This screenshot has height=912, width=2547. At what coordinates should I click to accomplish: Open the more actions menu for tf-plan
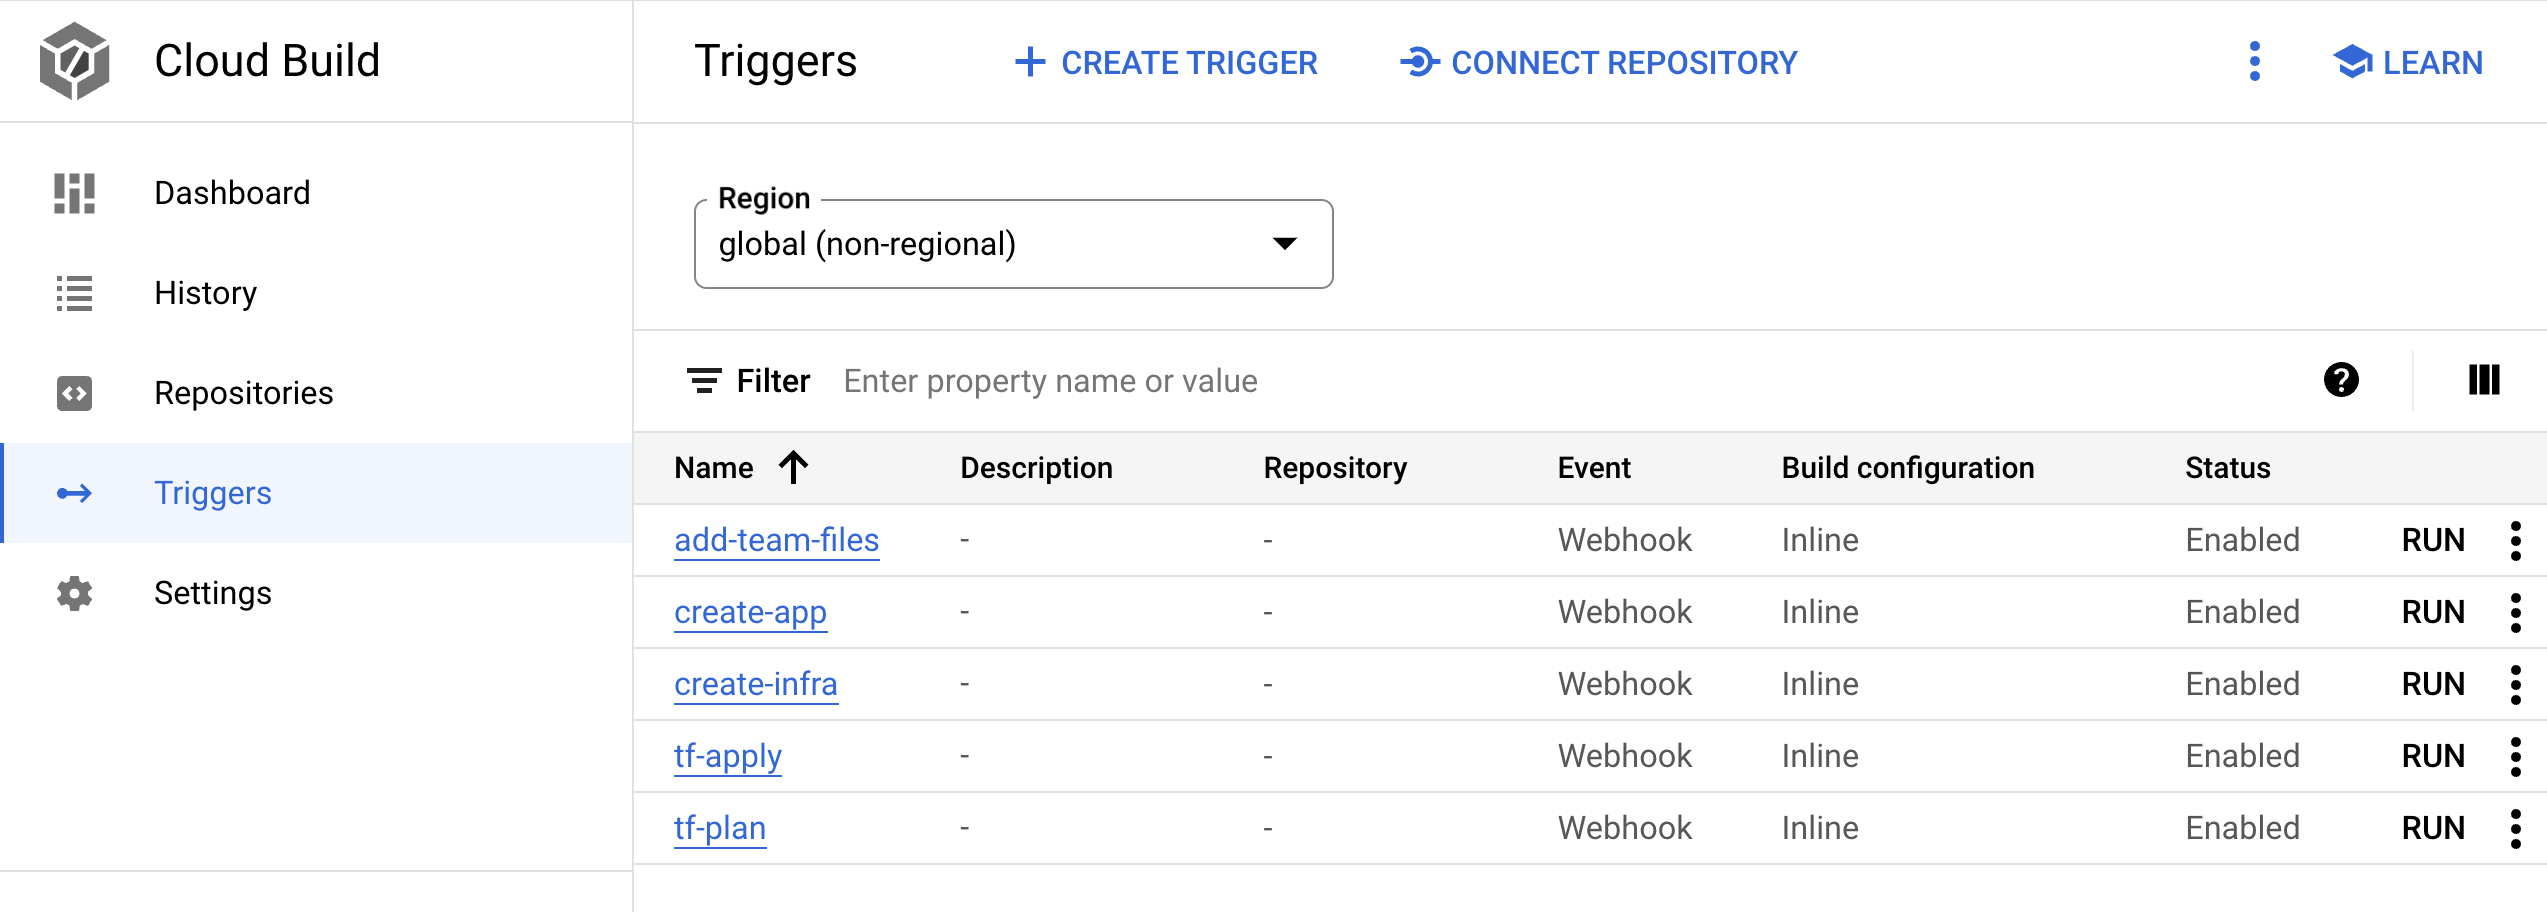point(2515,828)
